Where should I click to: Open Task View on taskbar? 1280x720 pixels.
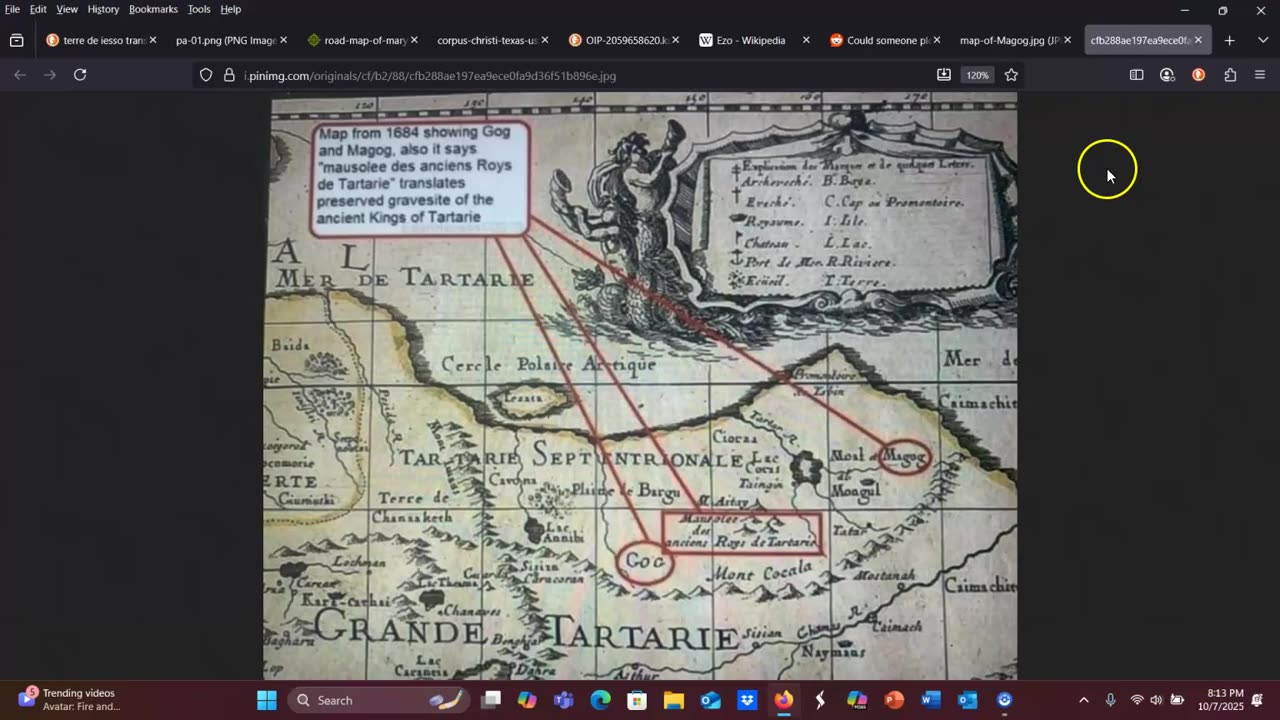point(490,700)
